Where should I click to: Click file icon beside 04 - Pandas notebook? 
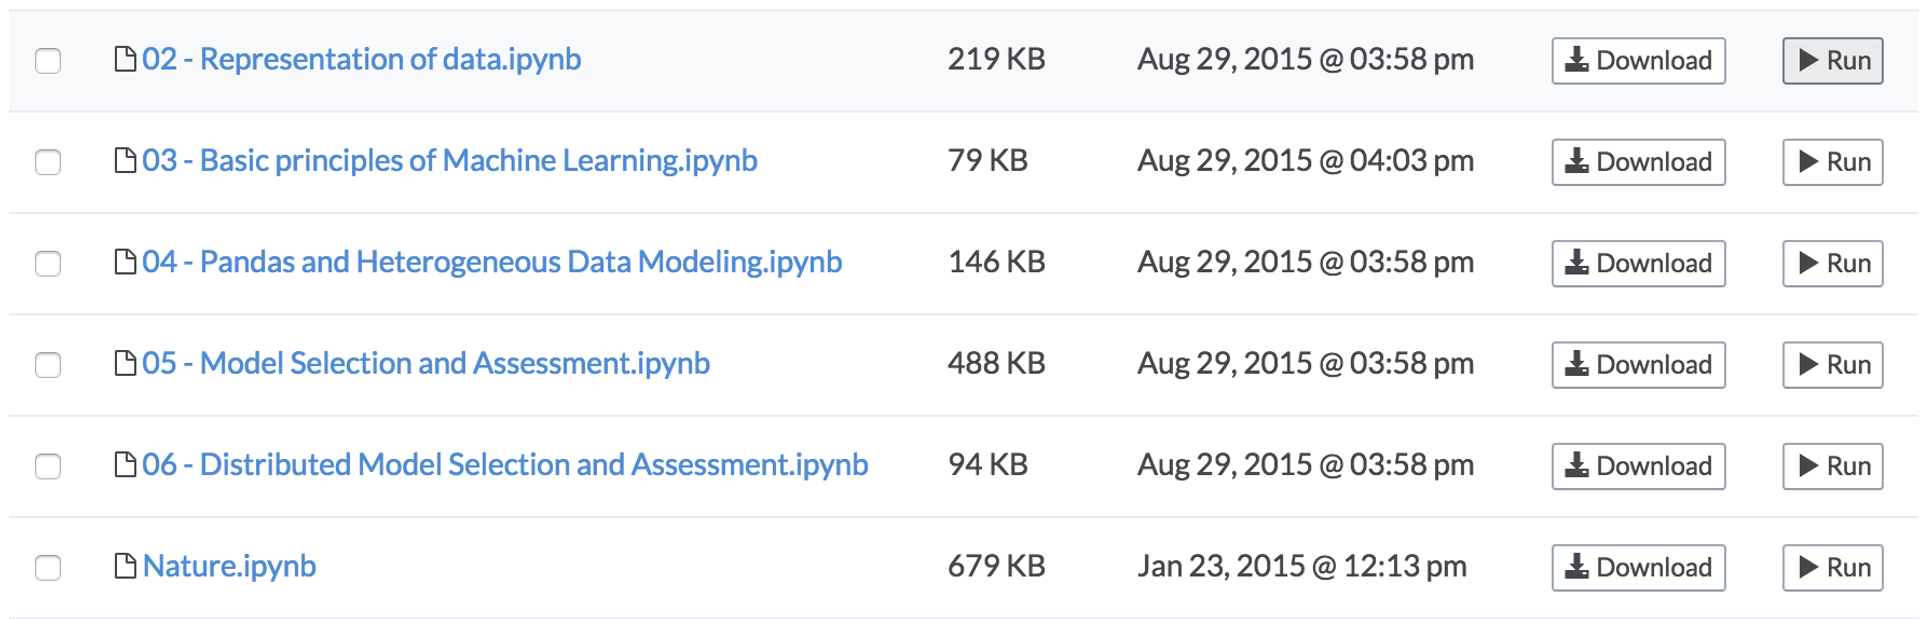click(125, 262)
